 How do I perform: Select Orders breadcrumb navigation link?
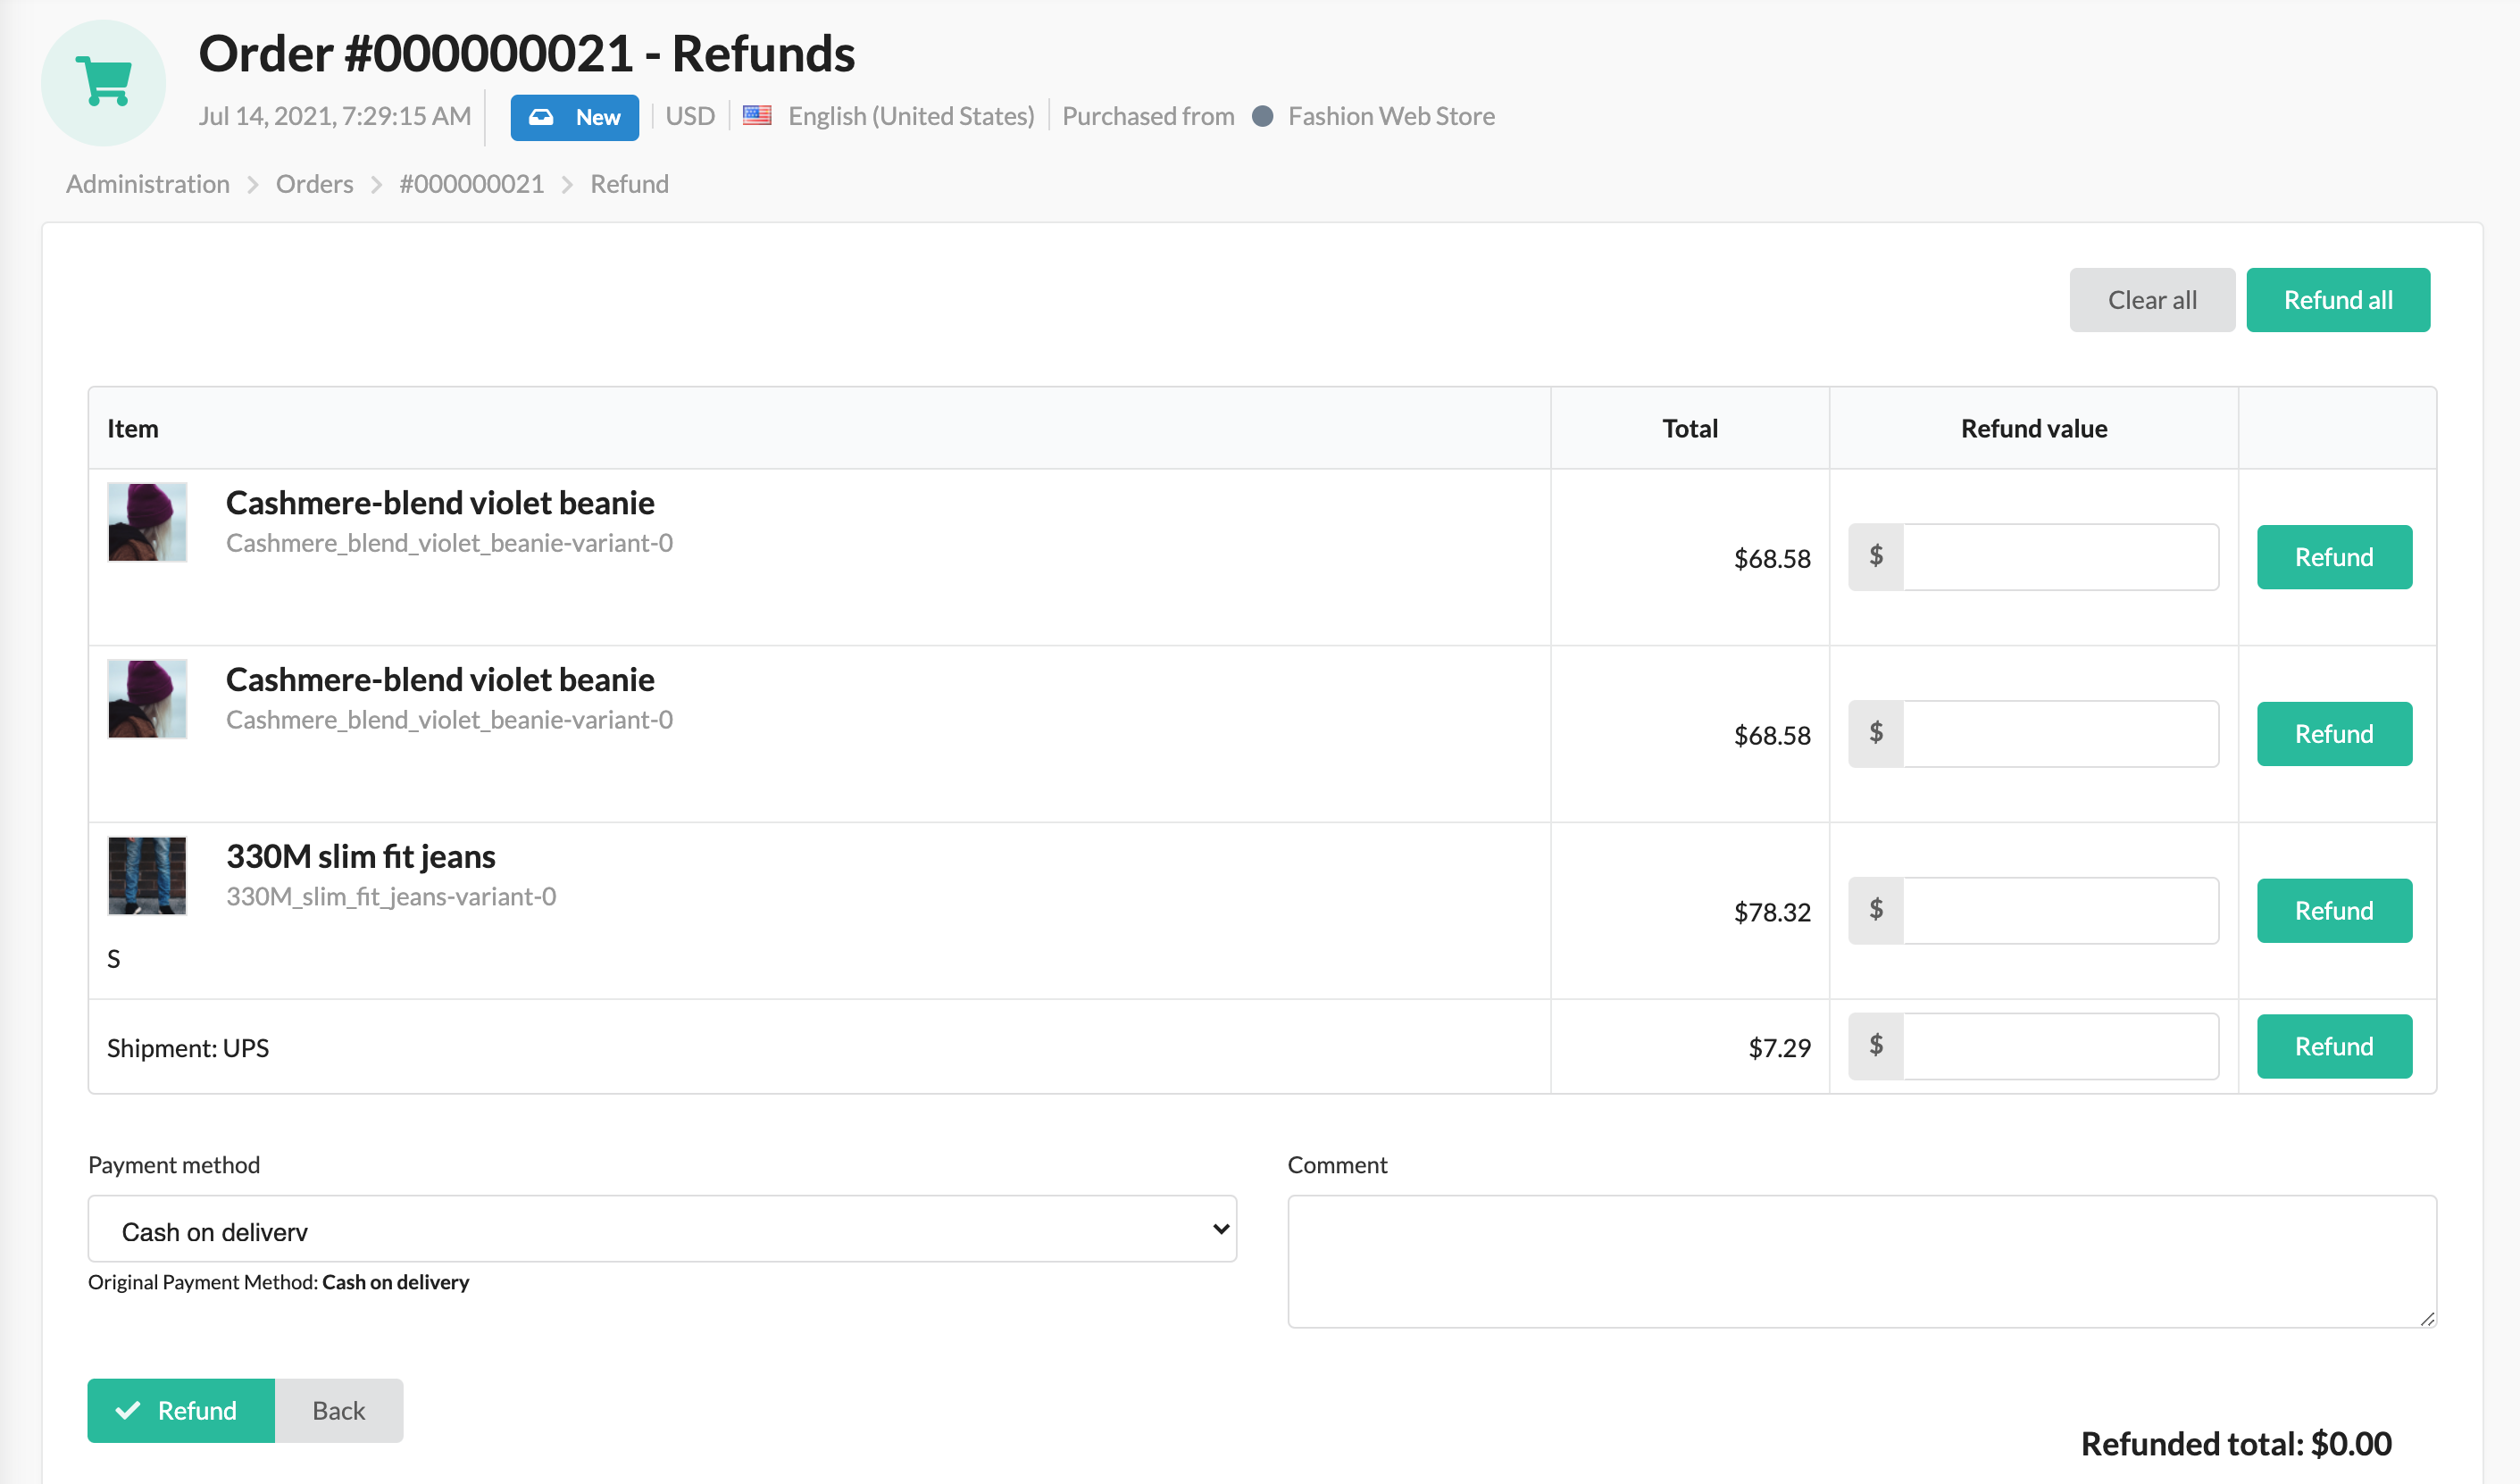[313, 182]
